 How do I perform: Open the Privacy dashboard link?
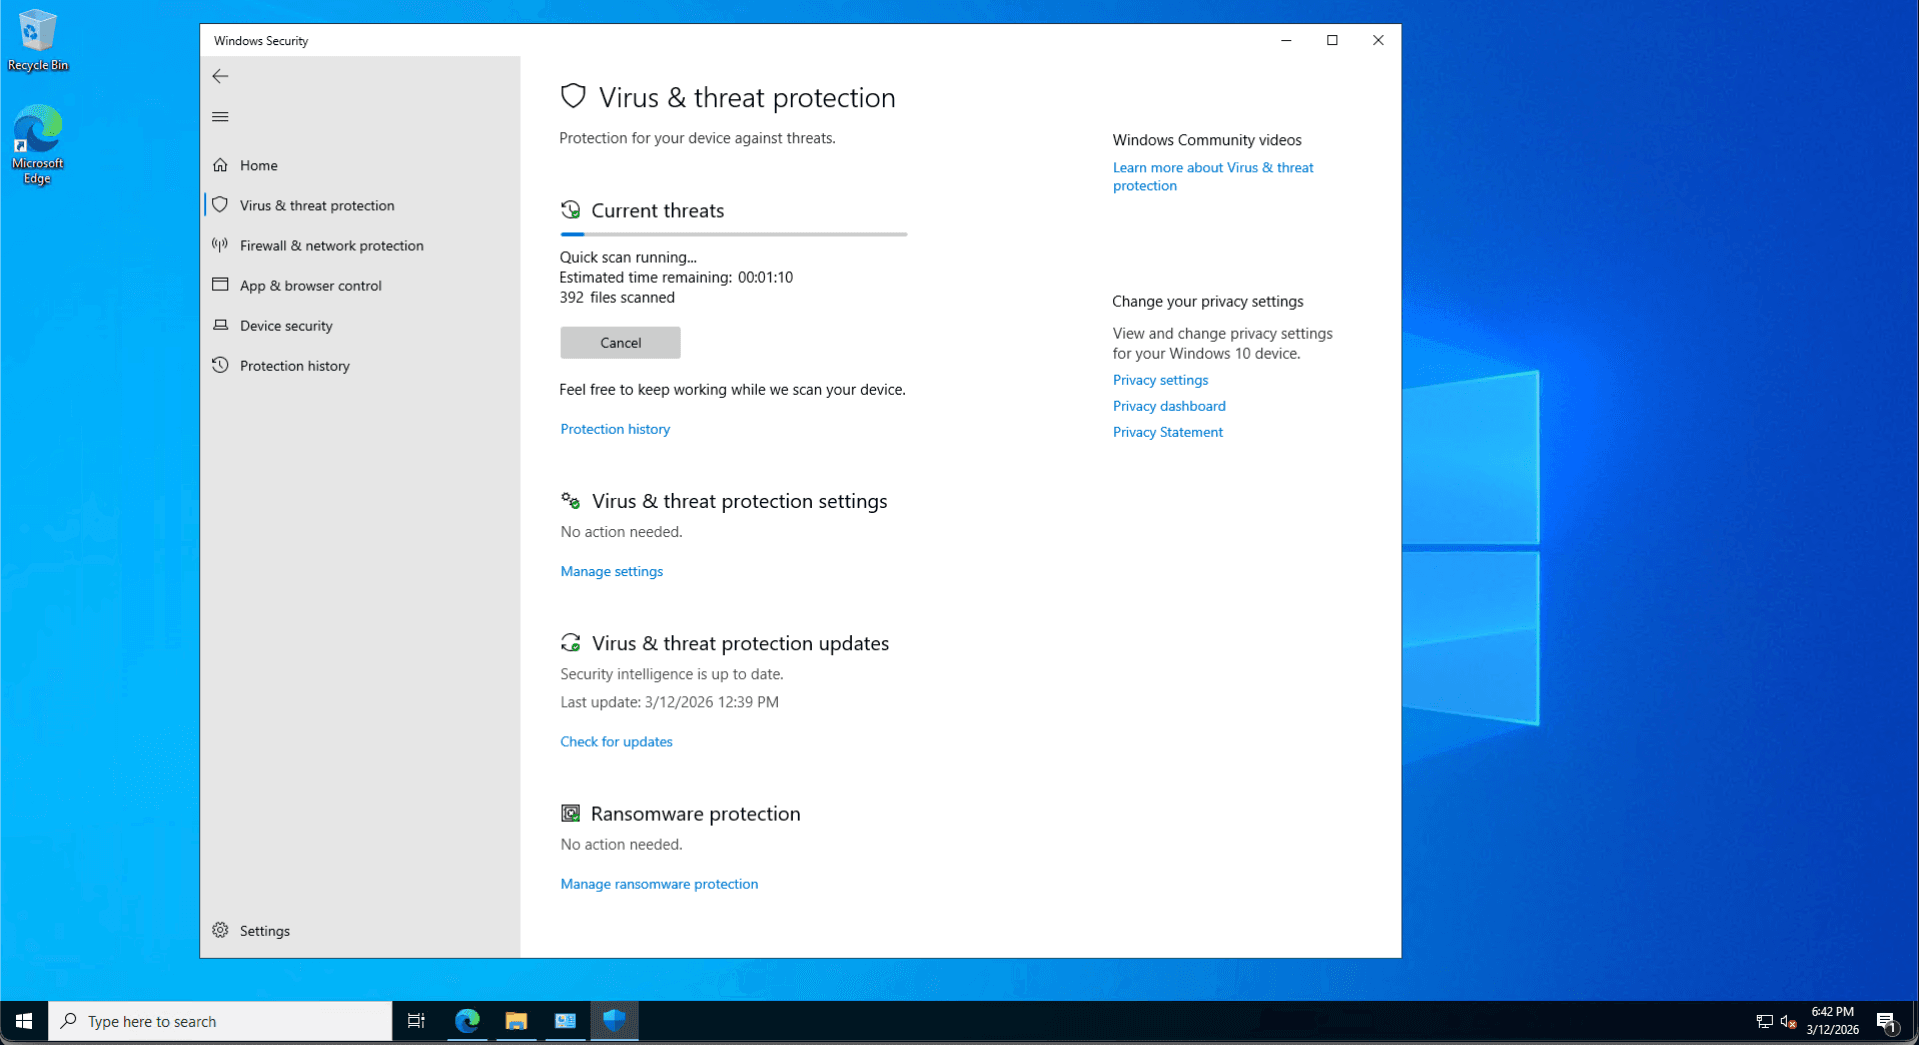pos(1169,406)
